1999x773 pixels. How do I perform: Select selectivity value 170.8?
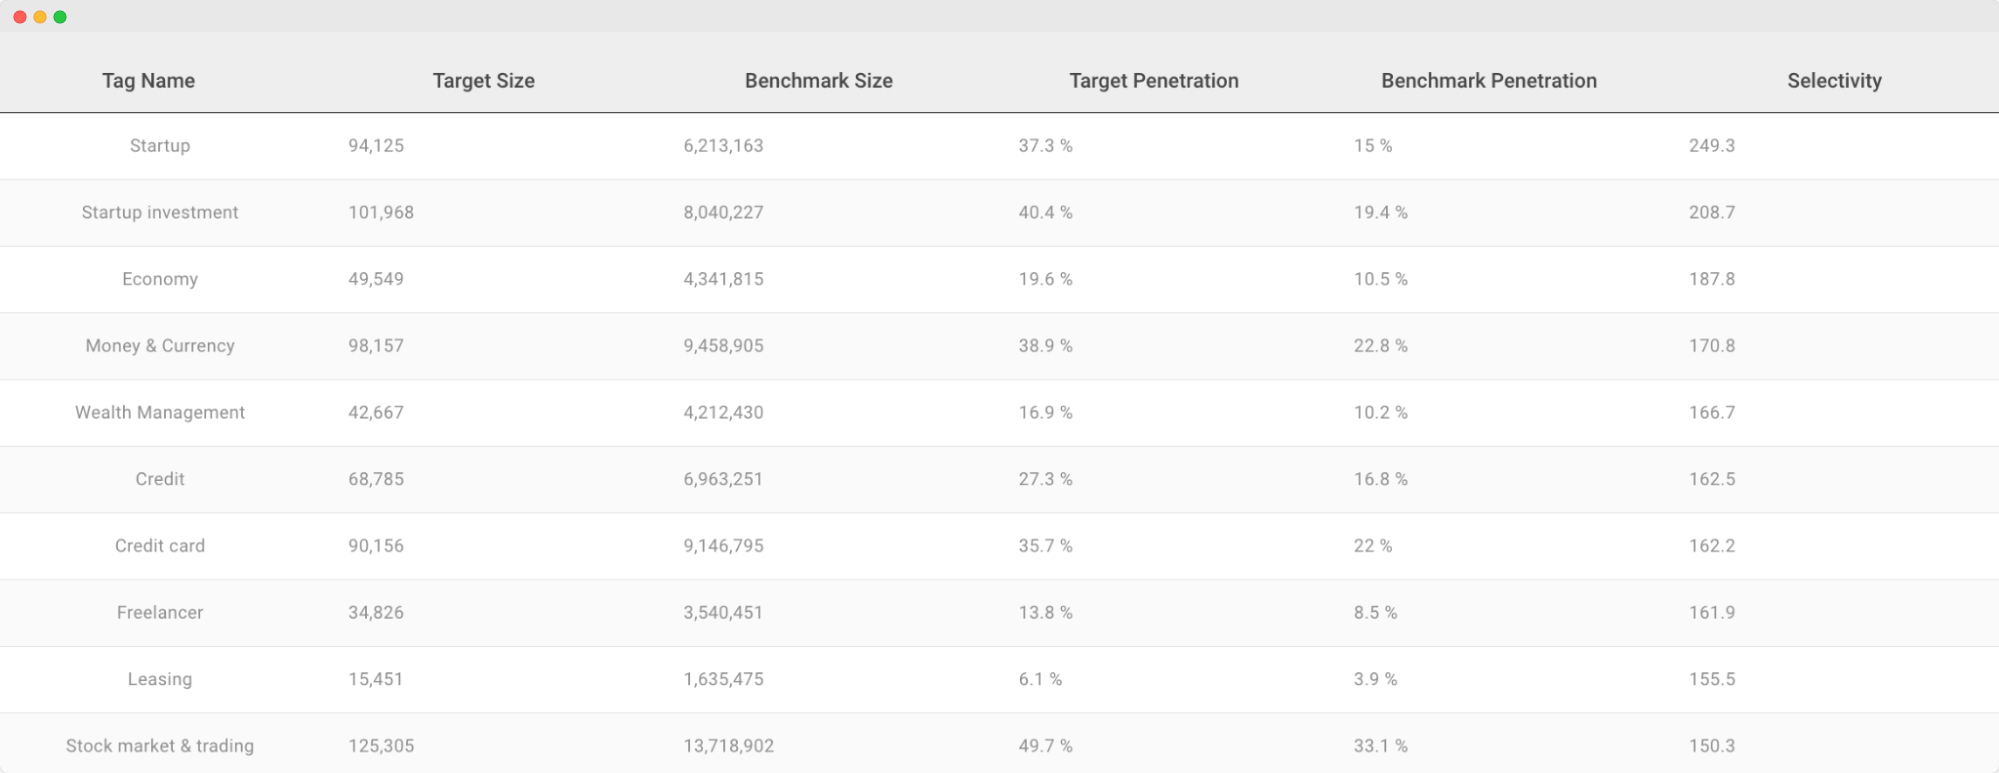coord(1712,346)
